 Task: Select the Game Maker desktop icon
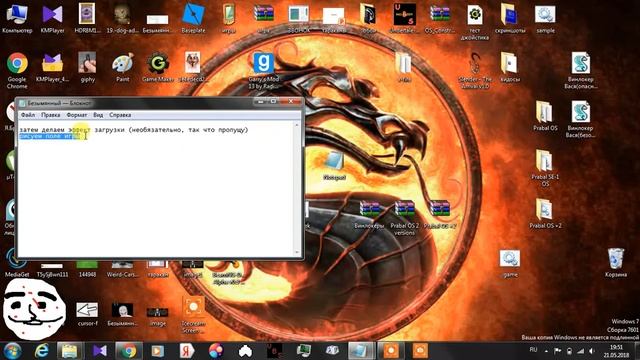pyautogui.click(x=158, y=67)
